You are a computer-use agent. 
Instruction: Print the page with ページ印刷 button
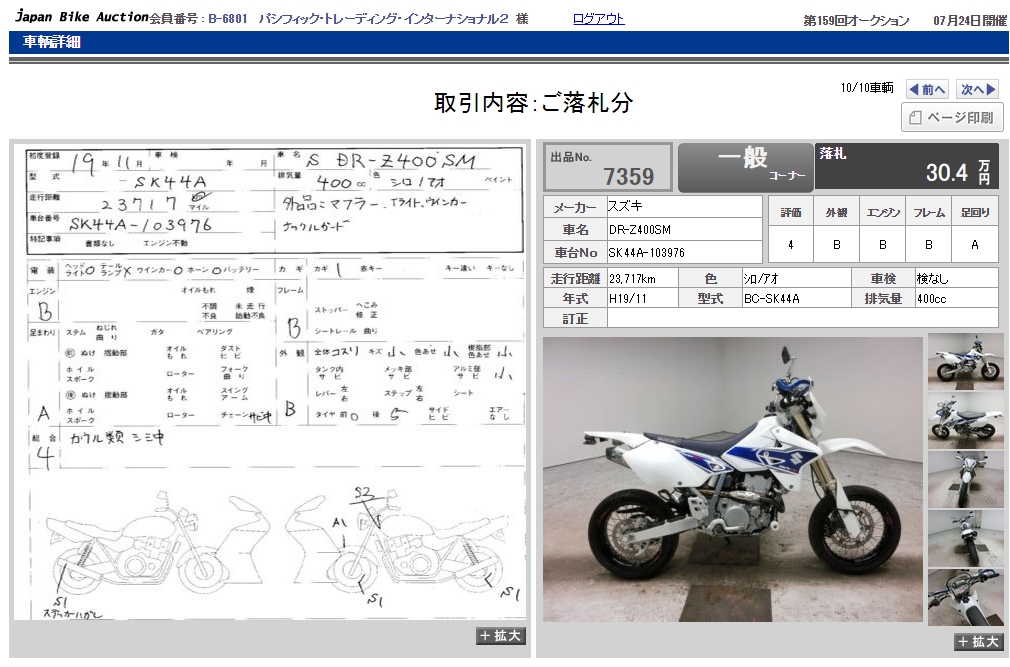point(952,117)
